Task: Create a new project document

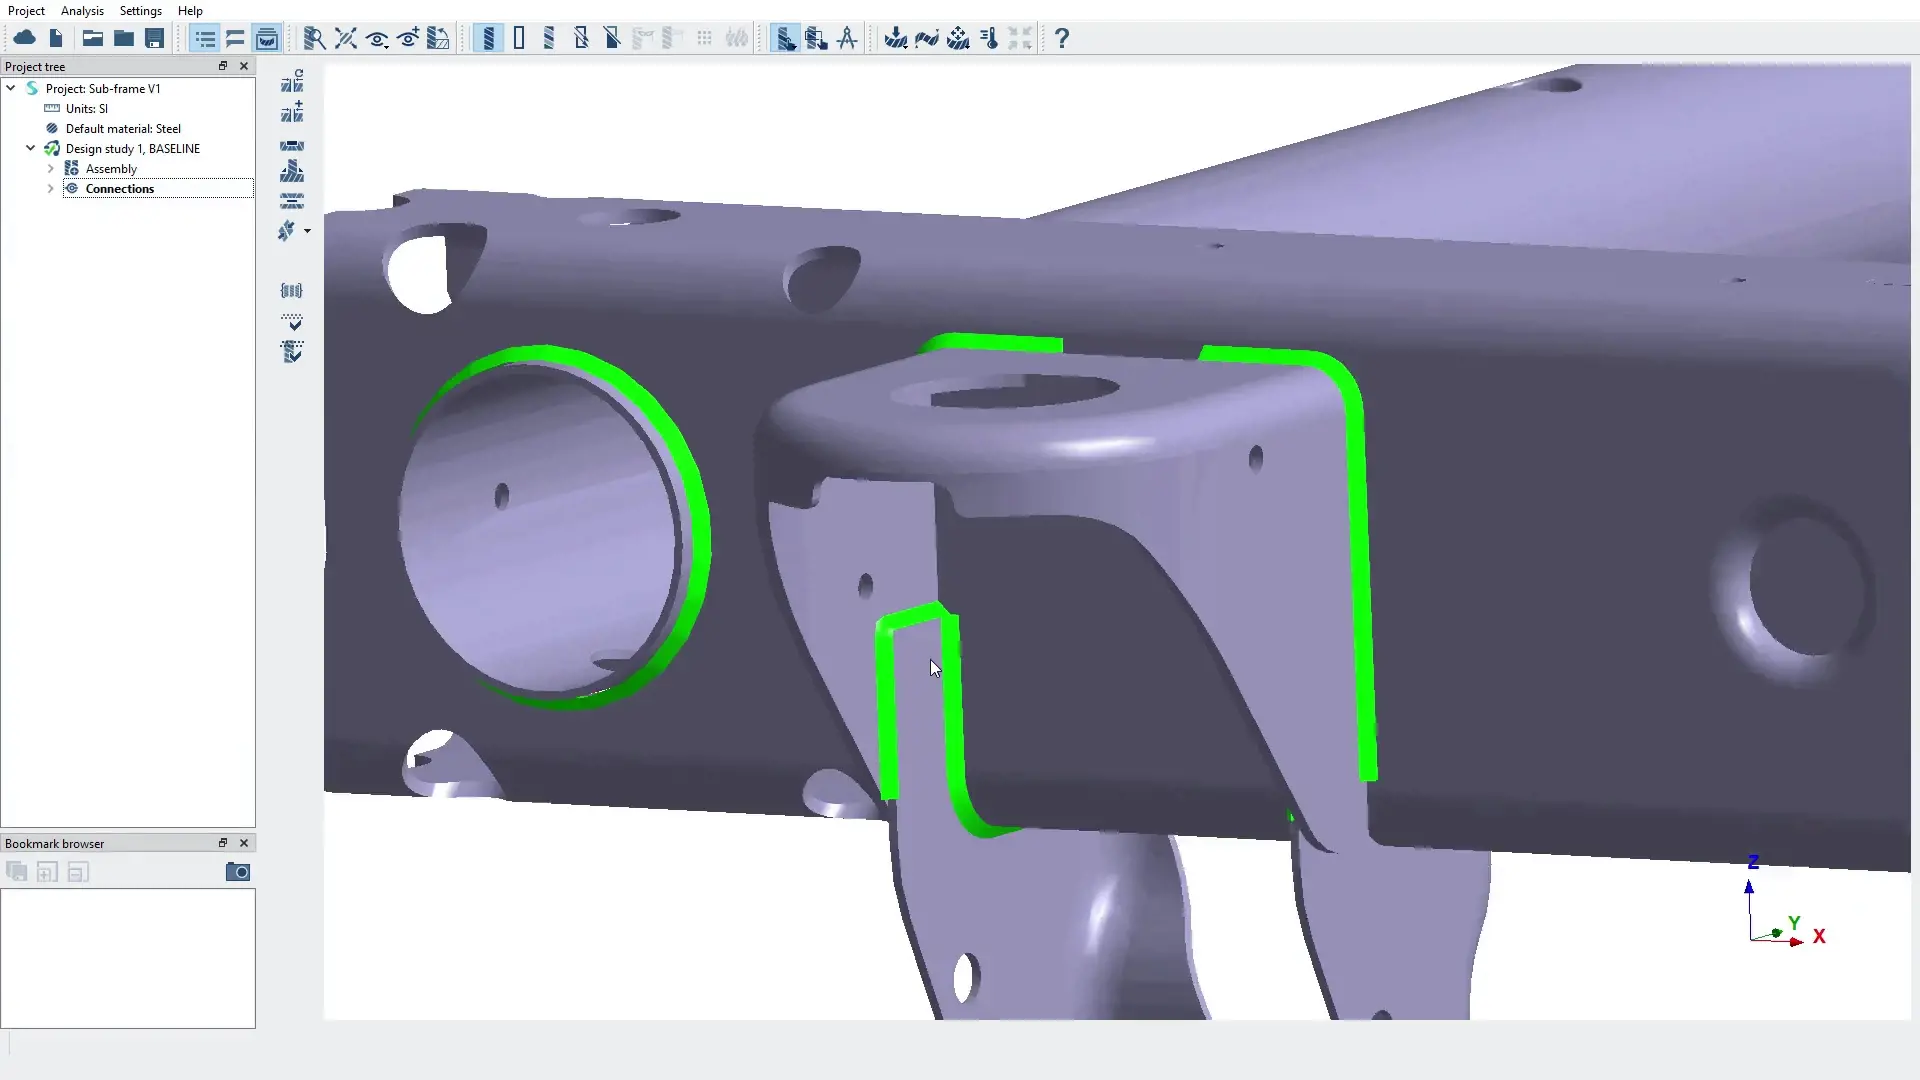Action: tap(56, 38)
